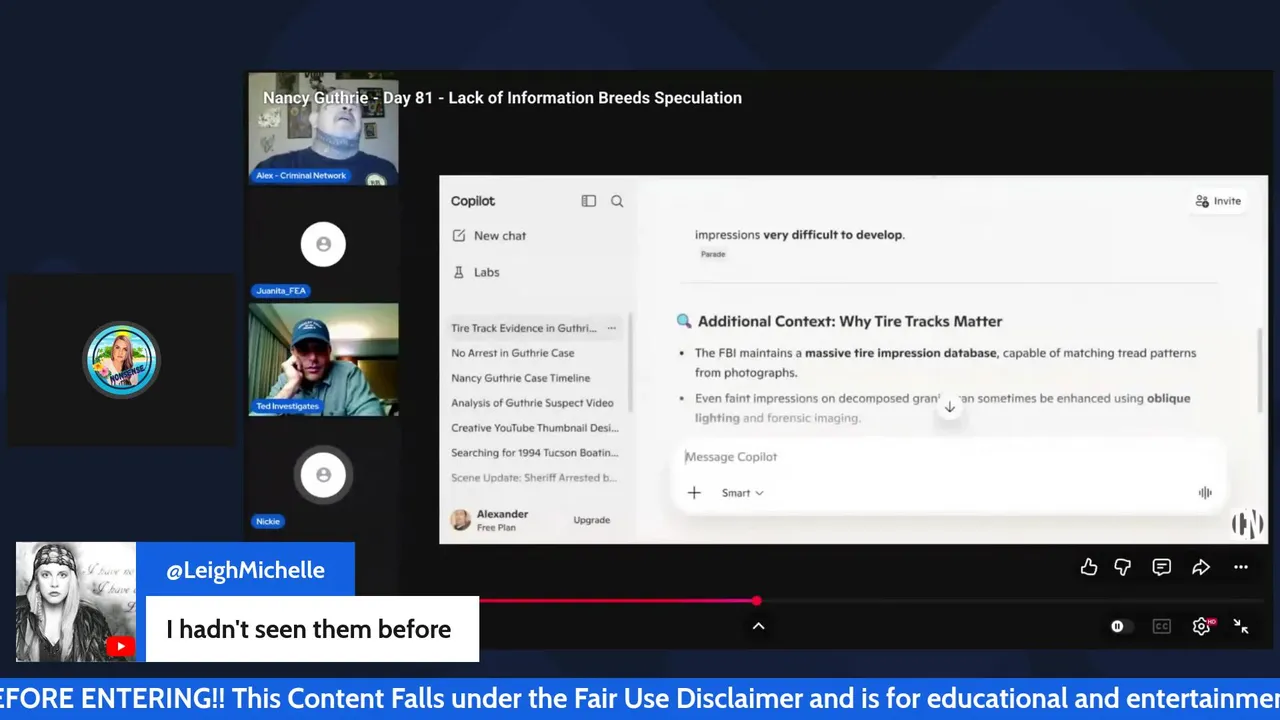This screenshot has width=1280, height=720.
Task: Open Searching for 1994 Tucson Boating chat
Action: pos(534,453)
